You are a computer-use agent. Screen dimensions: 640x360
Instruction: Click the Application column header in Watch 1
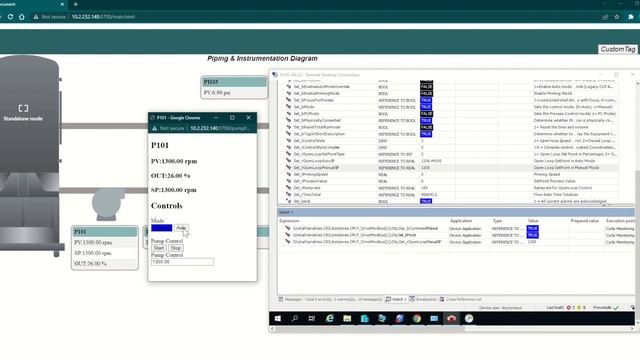[461, 221]
